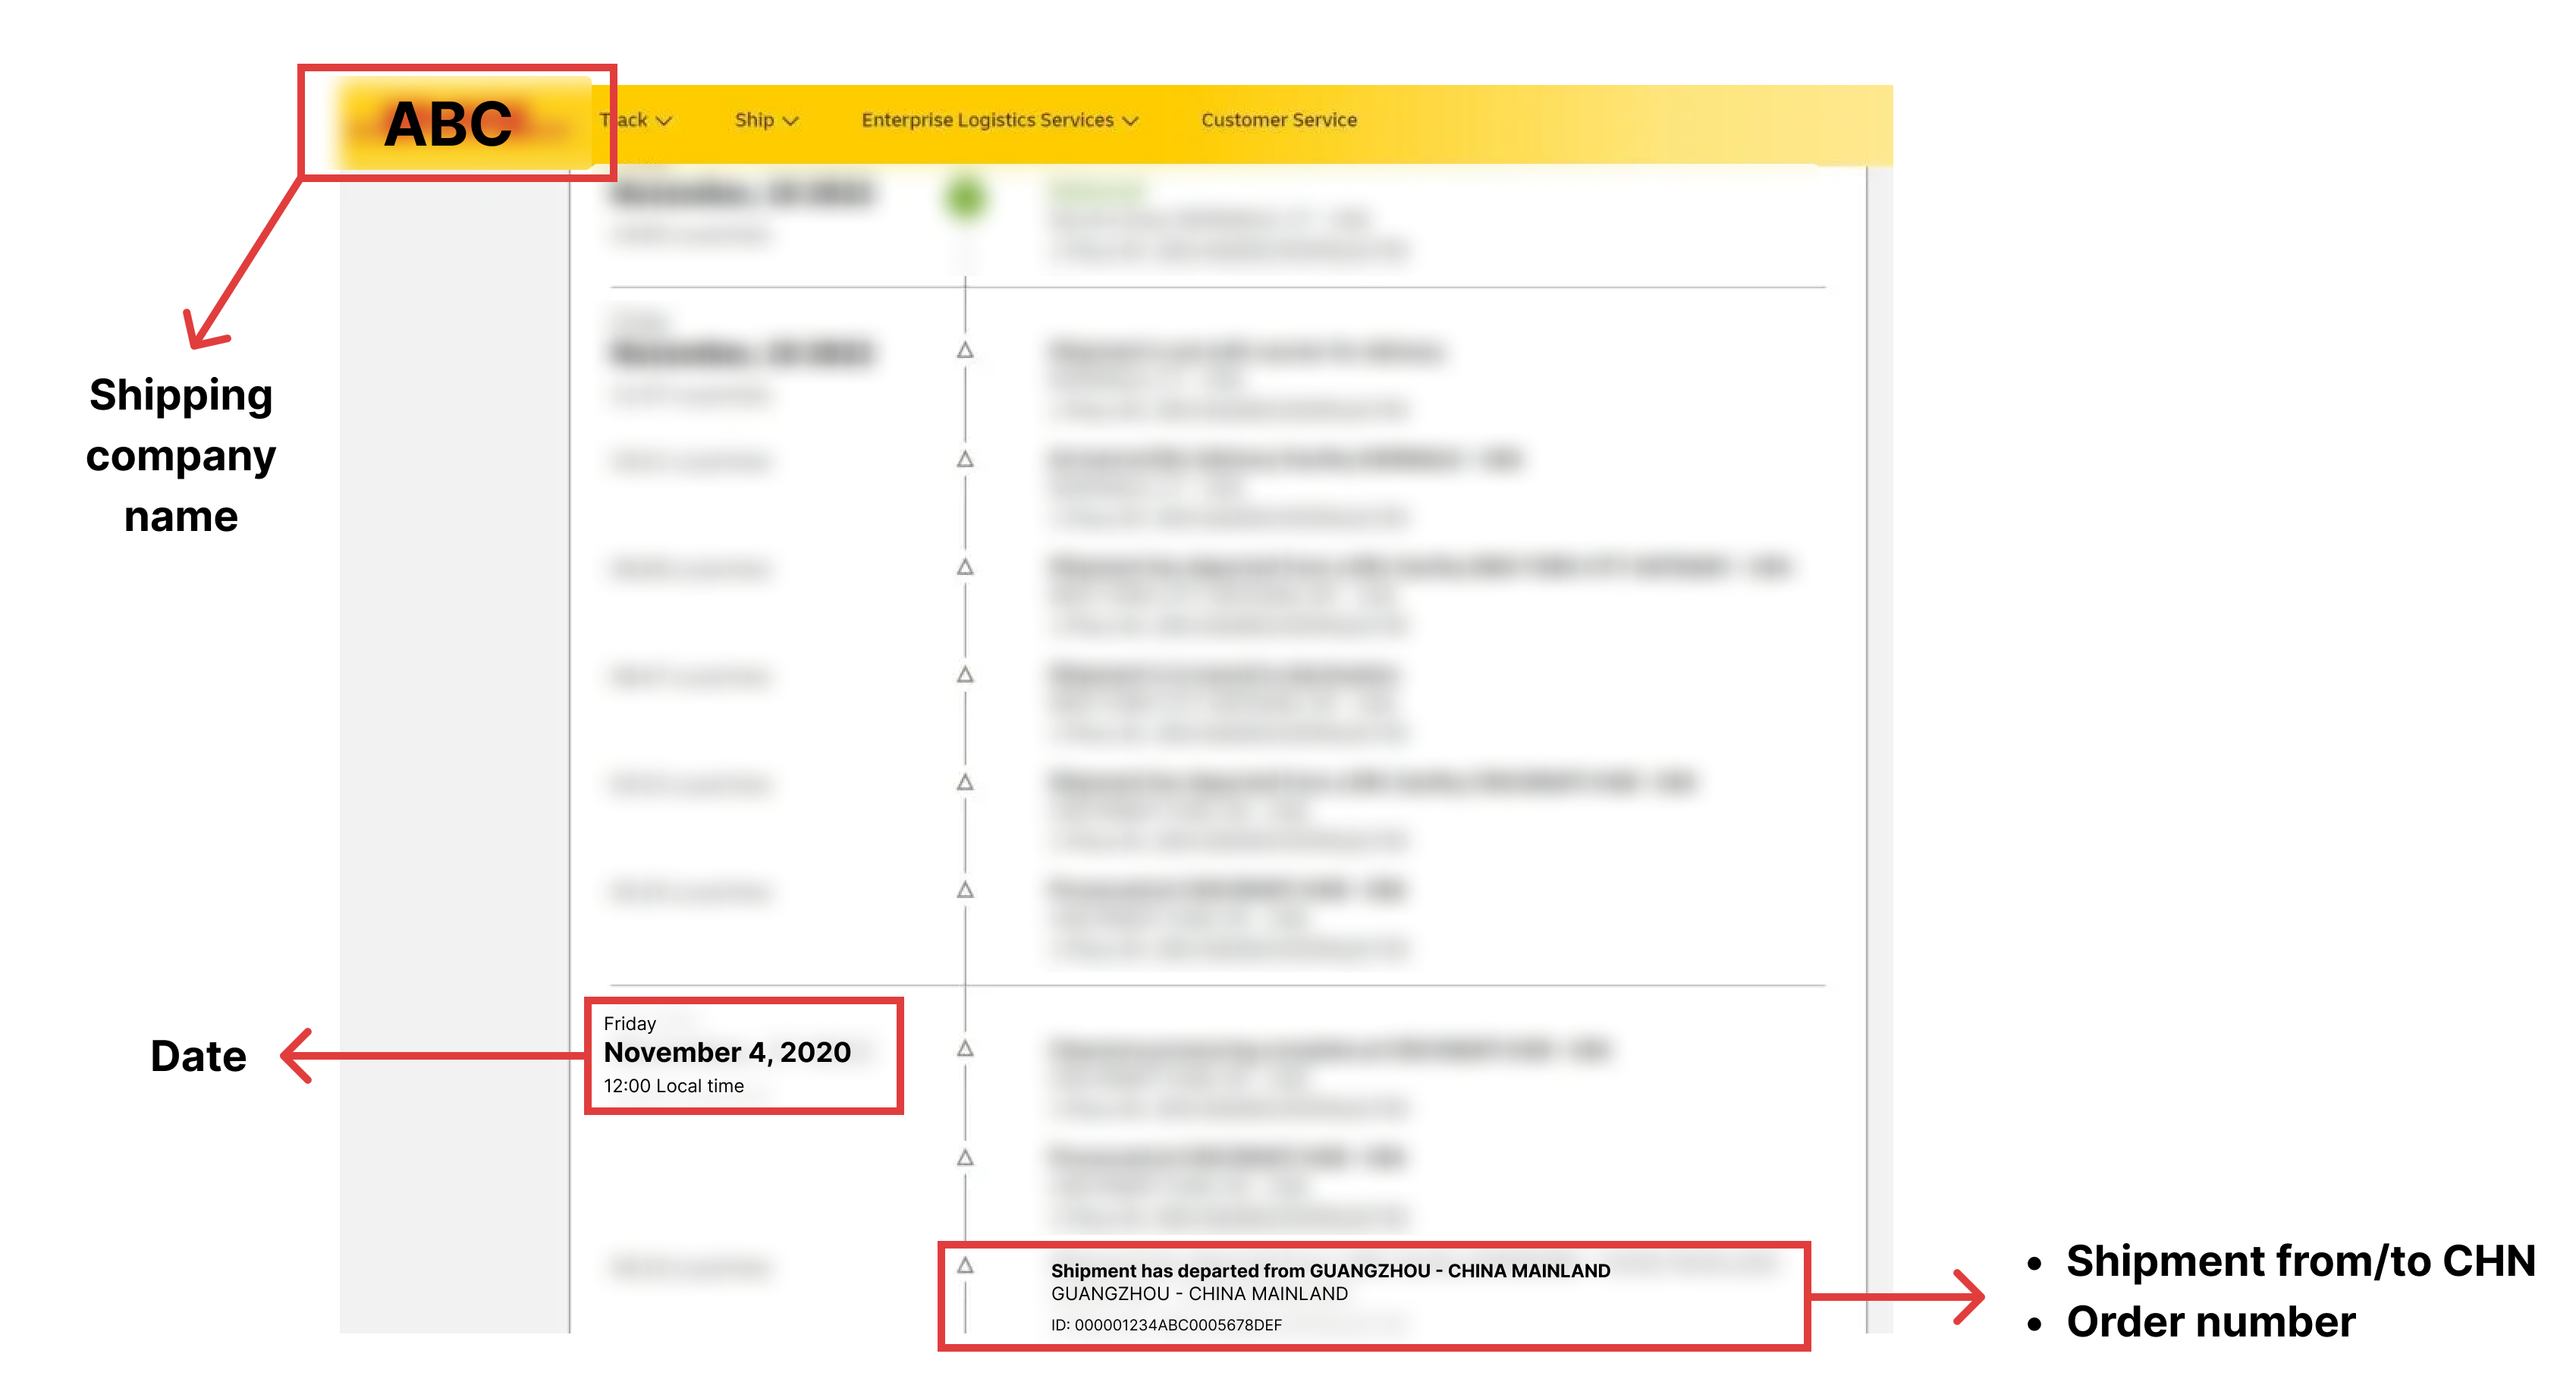The height and width of the screenshot is (1382, 2576).
Task: Click the '12:00 Local time' text
Action: tap(673, 1086)
